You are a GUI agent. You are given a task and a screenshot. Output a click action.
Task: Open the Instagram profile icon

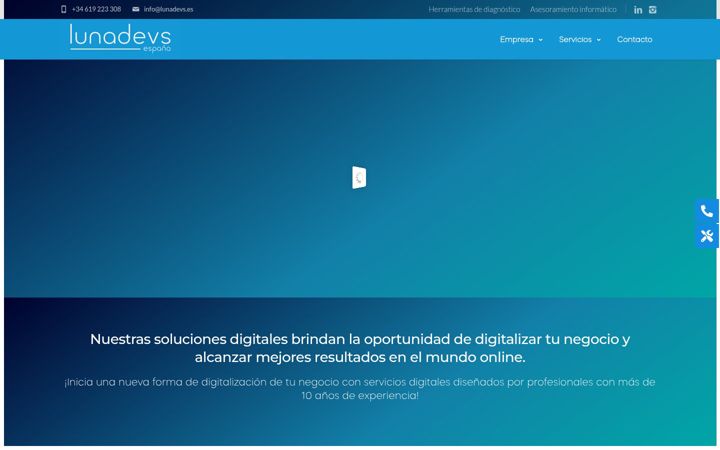point(652,10)
